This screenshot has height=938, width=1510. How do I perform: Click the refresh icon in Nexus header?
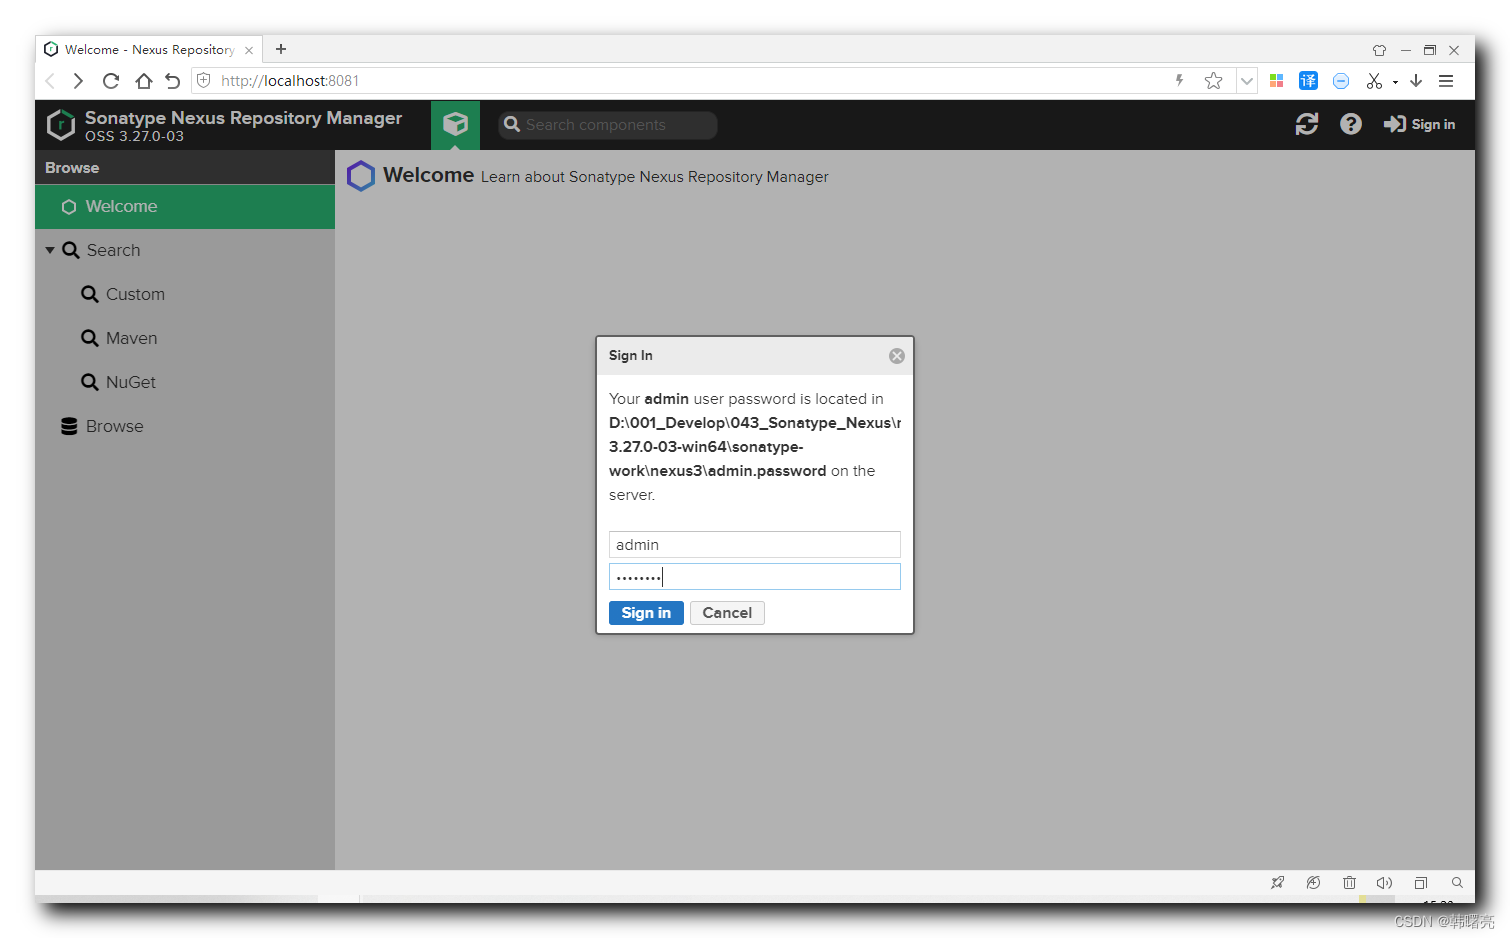click(1307, 124)
